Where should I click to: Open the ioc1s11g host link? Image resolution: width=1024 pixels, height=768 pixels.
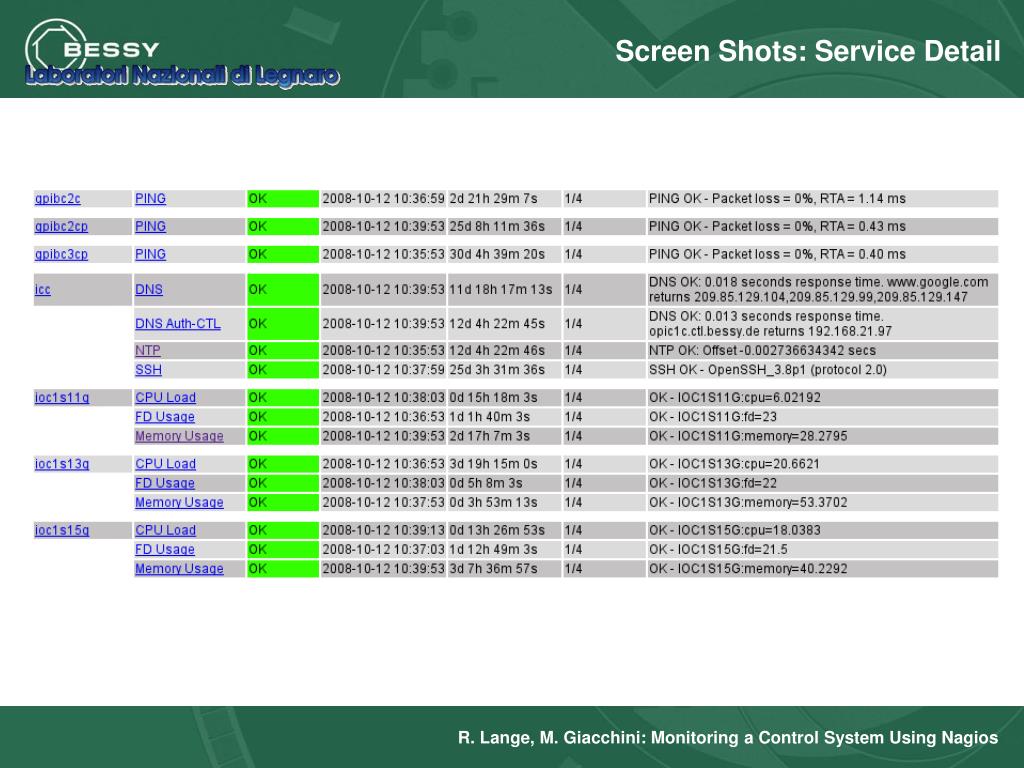click(62, 397)
